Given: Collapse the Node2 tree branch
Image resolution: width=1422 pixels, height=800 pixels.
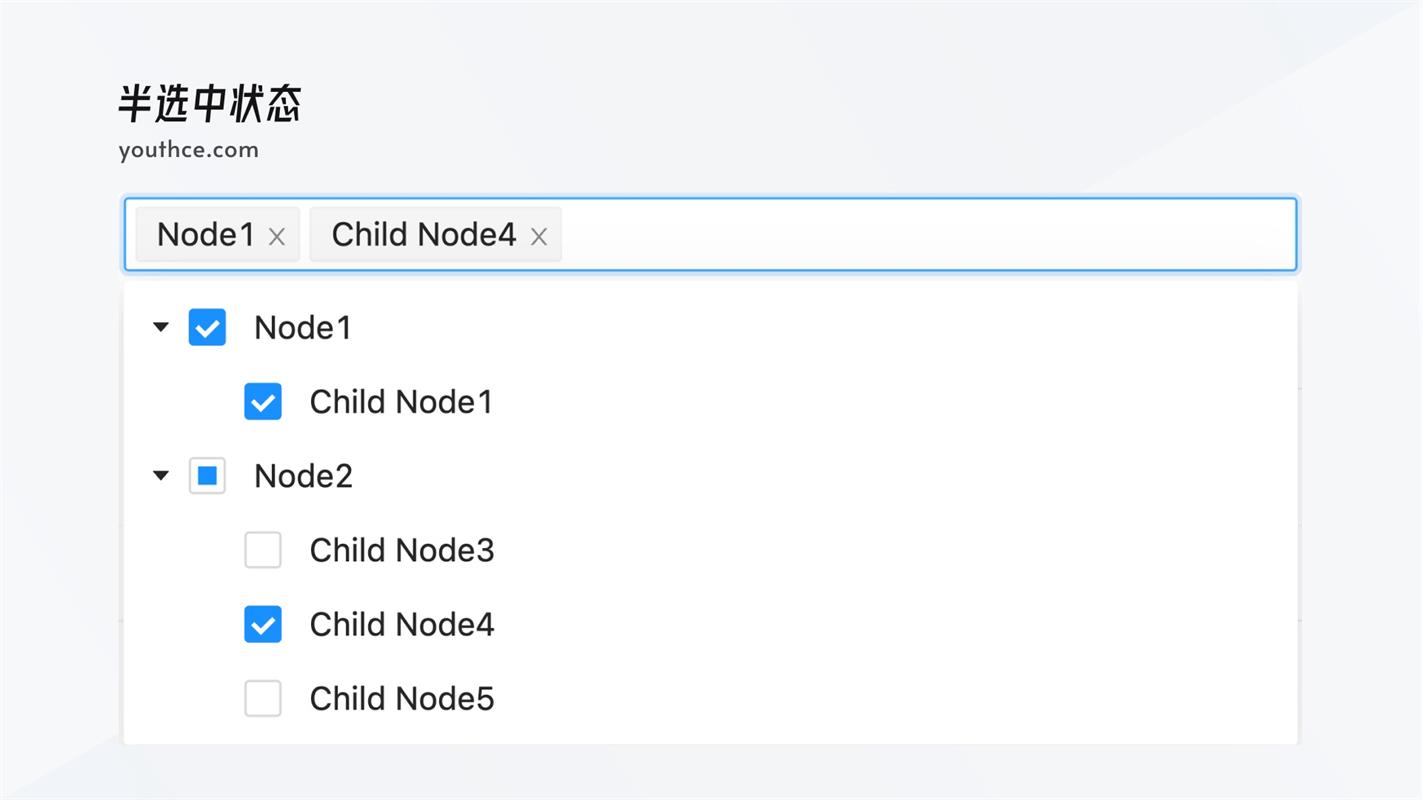Looking at the screenshot, I should (x=161, y=475).
